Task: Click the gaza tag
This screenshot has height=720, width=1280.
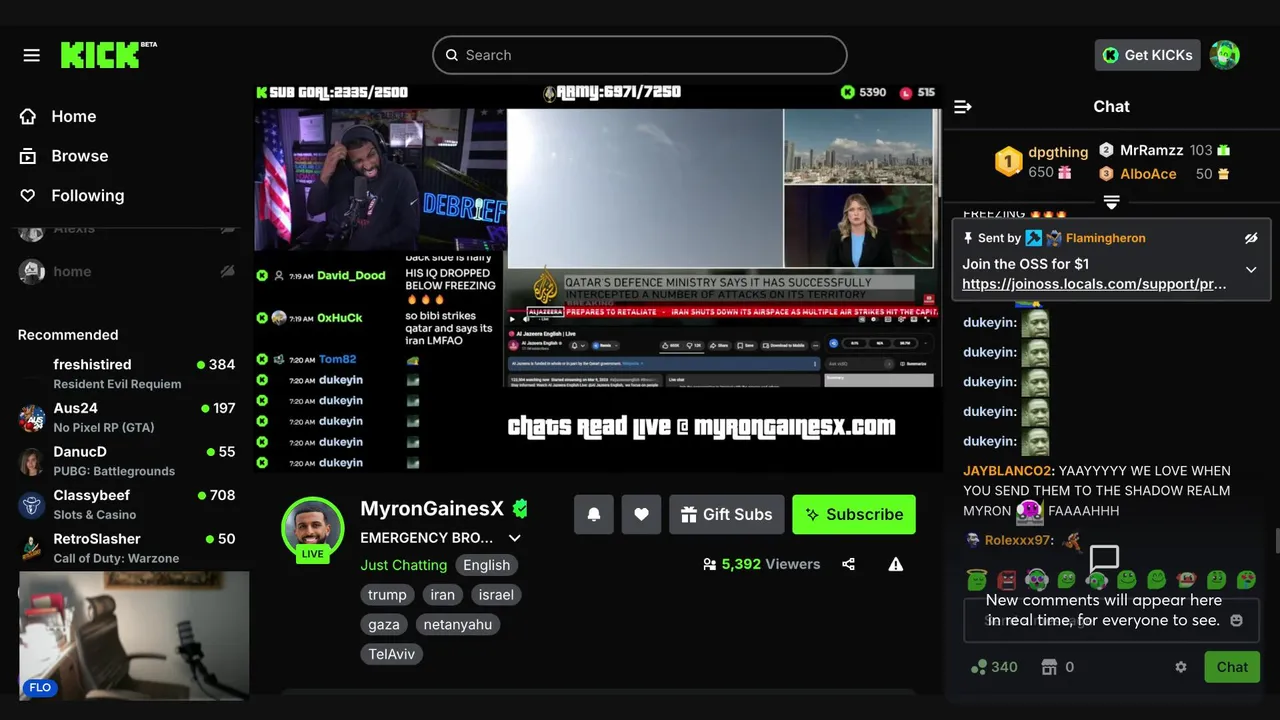Action: click(384, 625)
